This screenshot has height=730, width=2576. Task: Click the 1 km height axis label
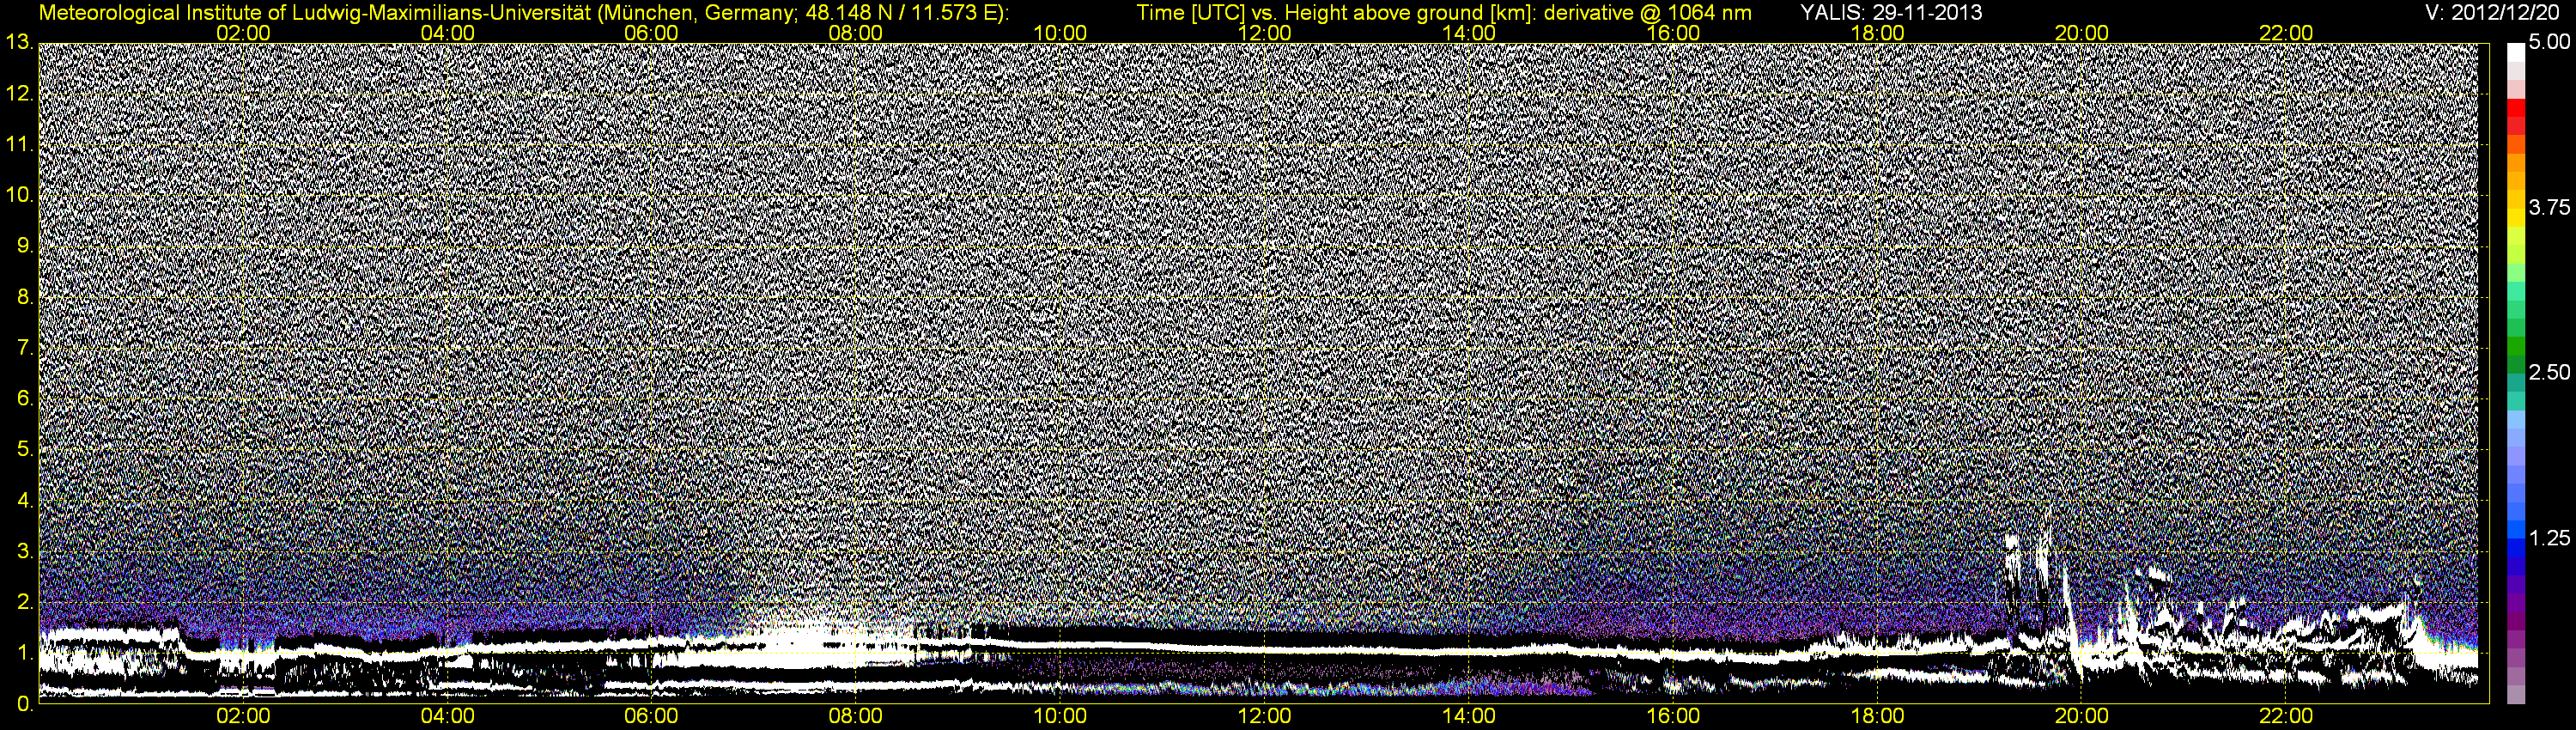[x=25, y=653]
